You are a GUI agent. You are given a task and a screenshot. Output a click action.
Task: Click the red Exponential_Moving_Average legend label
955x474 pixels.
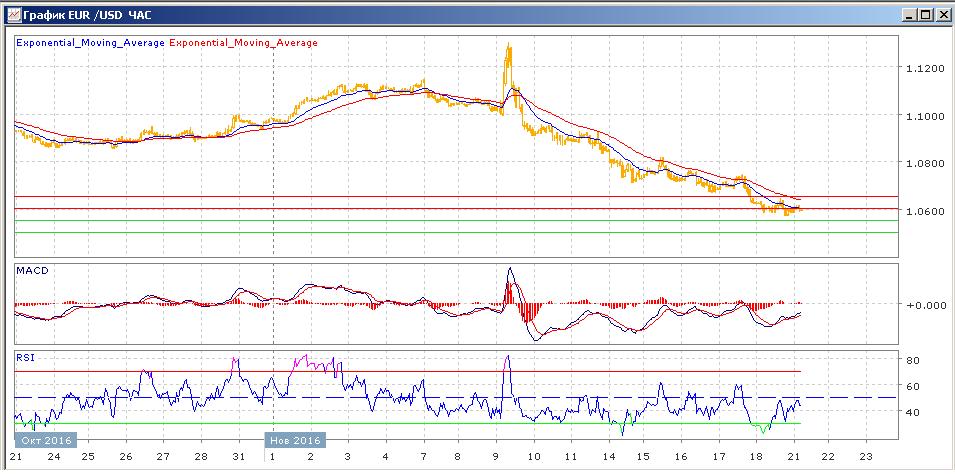[245, 43]
